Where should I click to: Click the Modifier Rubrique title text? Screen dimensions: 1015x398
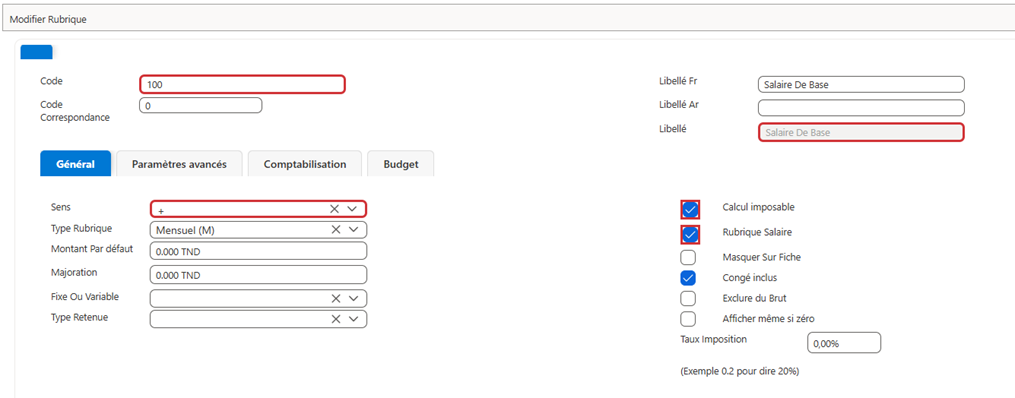(48, 19)
